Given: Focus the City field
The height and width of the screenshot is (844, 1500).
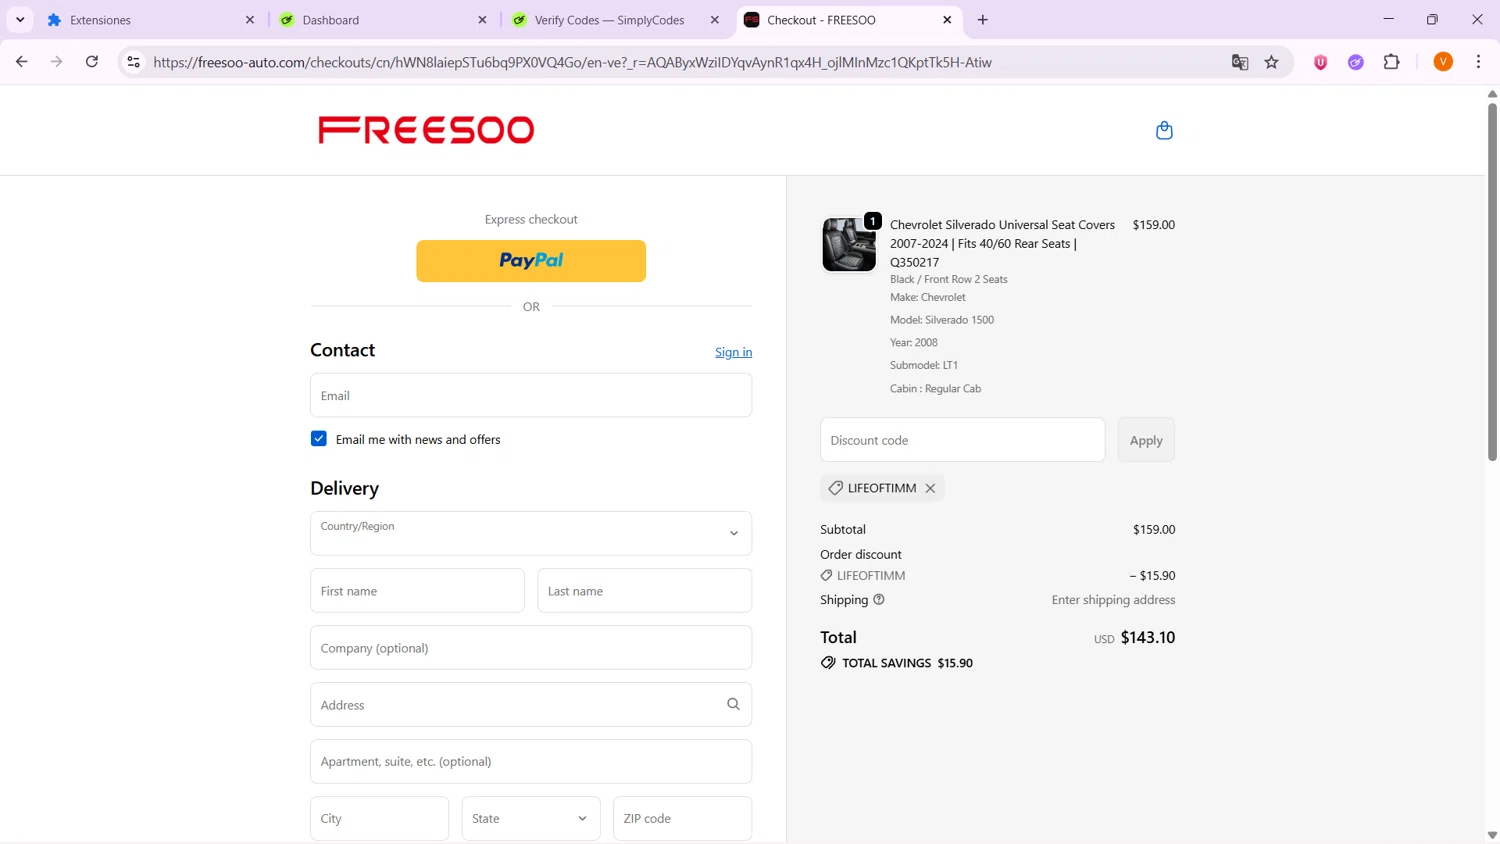Looking at the screenshot, I should coord(379,818).
